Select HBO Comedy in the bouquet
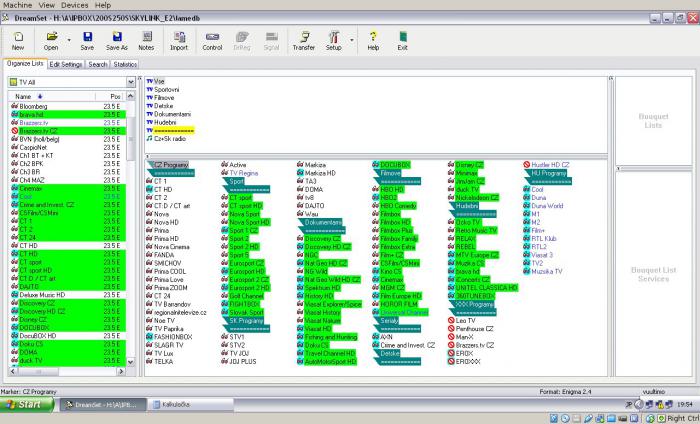 pos(395,206)
